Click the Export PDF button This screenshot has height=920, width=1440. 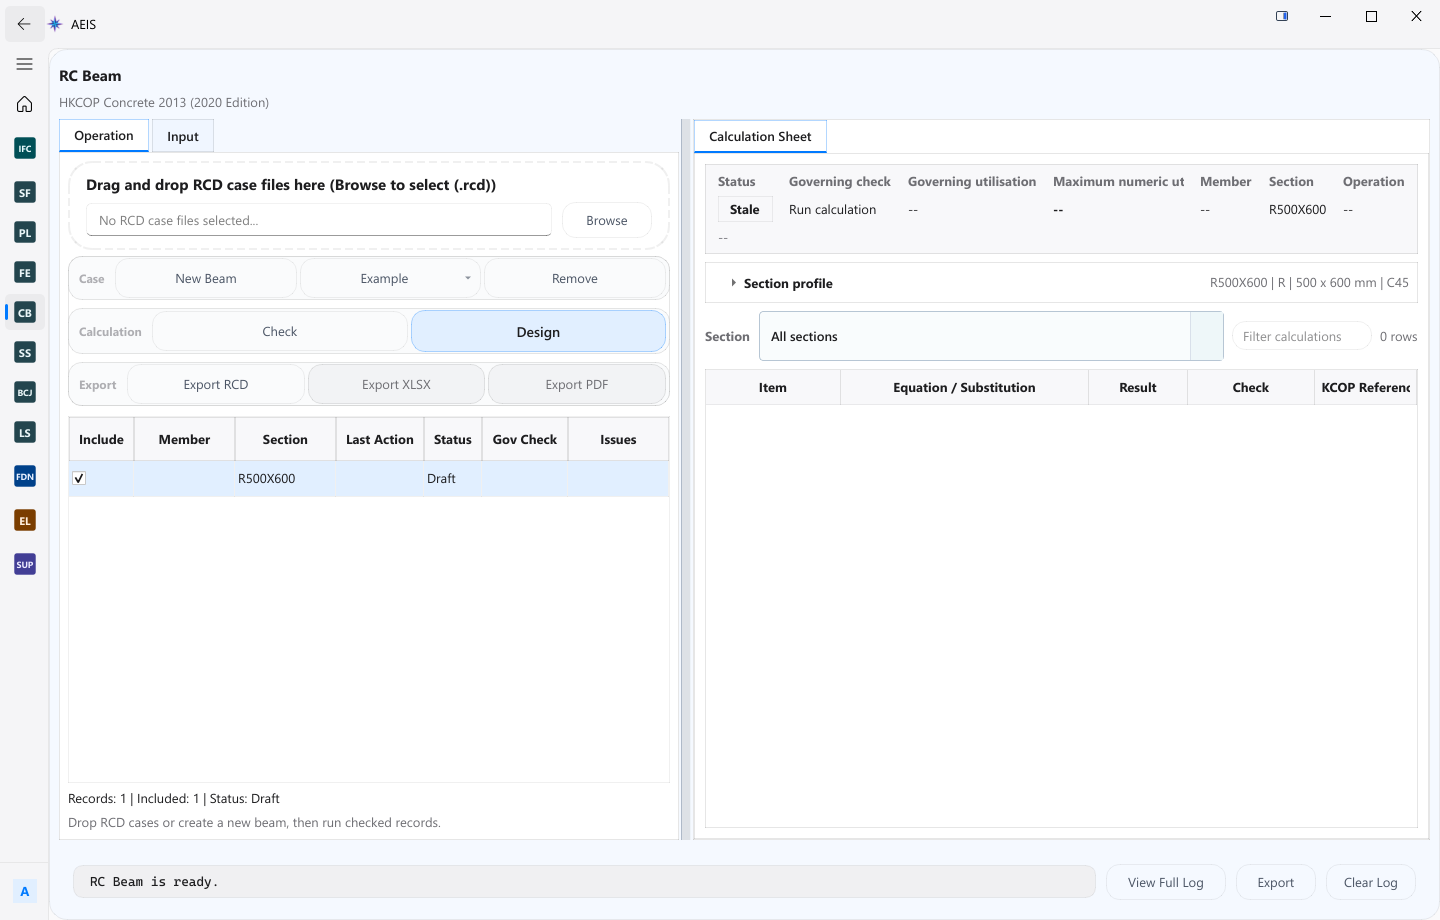[x=577, y=384]
